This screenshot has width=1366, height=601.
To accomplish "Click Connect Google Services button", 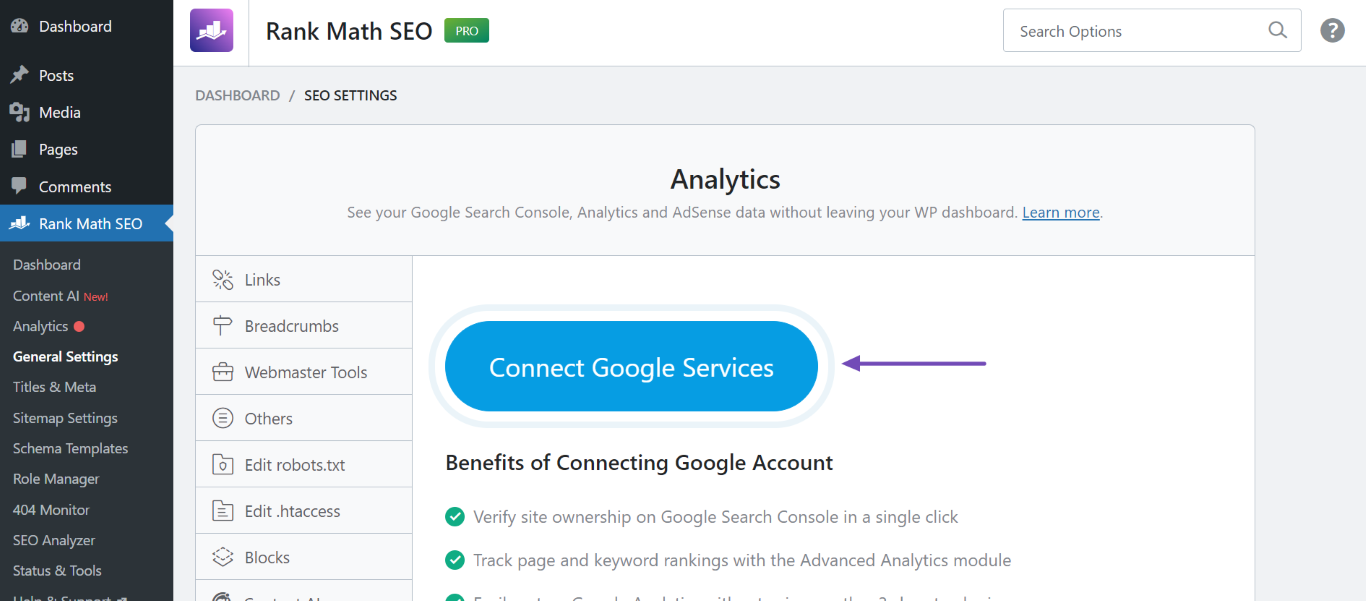I will coord(630,366).
